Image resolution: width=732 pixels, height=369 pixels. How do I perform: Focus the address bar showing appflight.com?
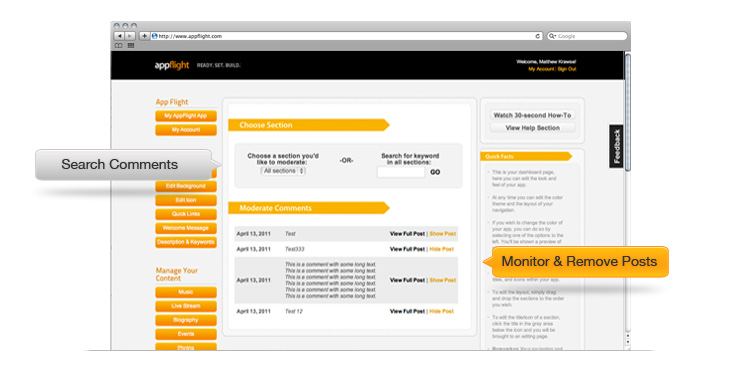(346, 36)
